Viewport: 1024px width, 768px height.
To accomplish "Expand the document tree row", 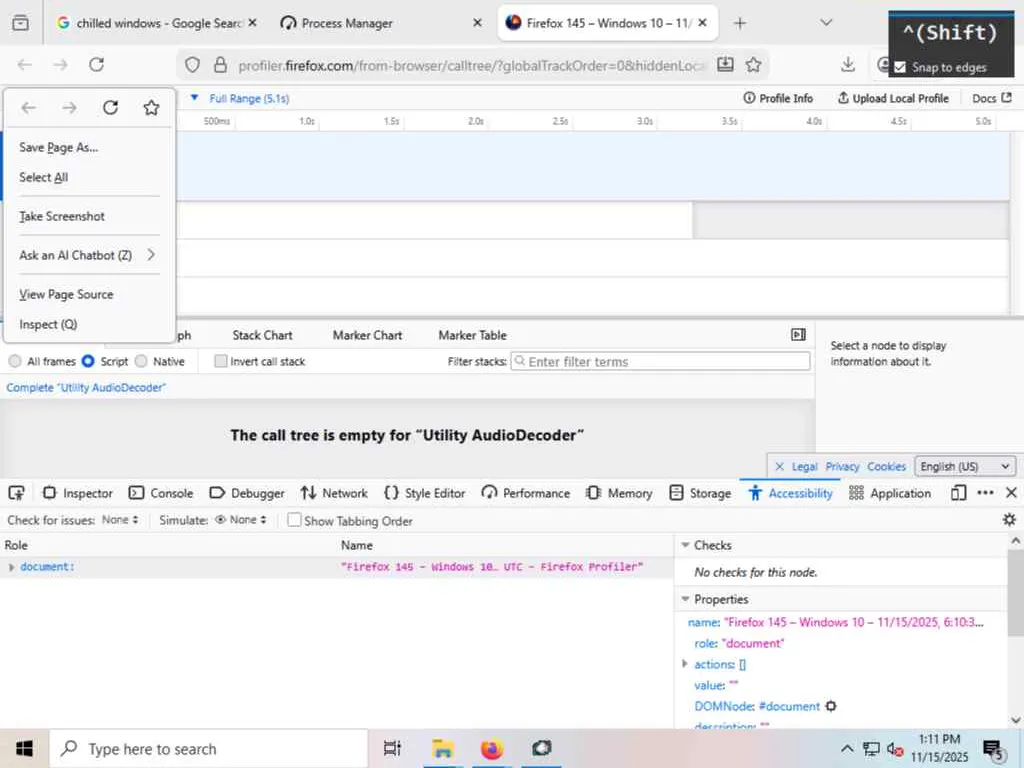I will tap(11, 567).
